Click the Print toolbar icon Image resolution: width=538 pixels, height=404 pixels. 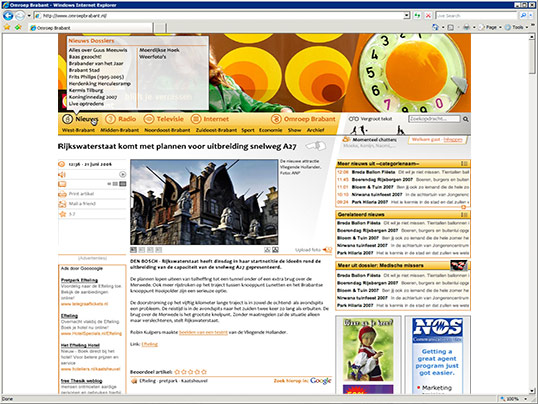point(467,27)
